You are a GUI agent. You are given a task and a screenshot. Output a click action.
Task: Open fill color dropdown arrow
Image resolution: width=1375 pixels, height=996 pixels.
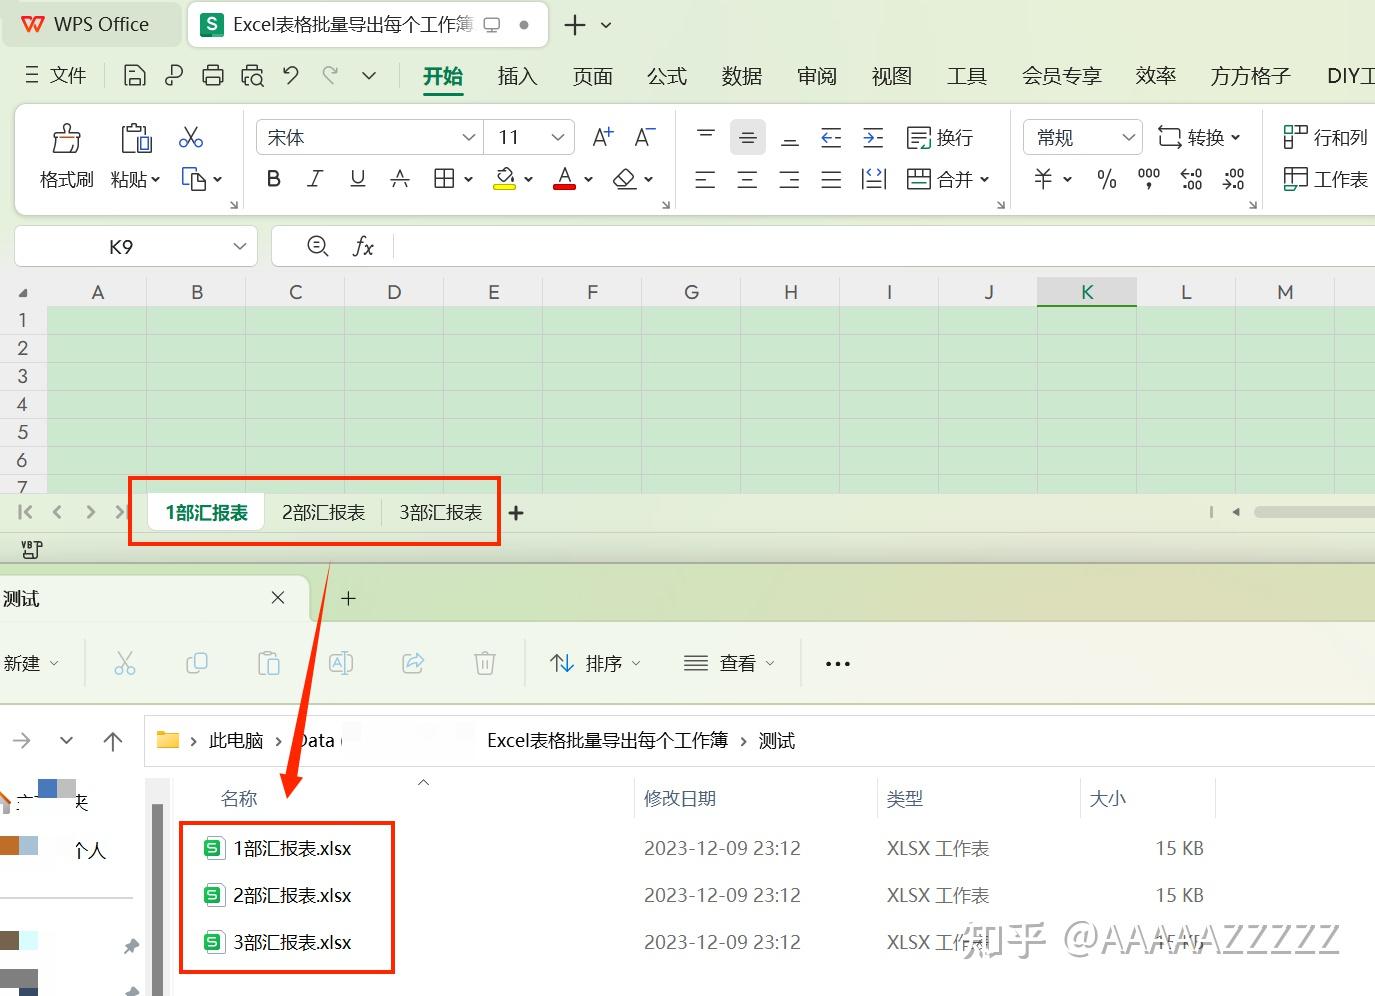click(x=528, y=180)
